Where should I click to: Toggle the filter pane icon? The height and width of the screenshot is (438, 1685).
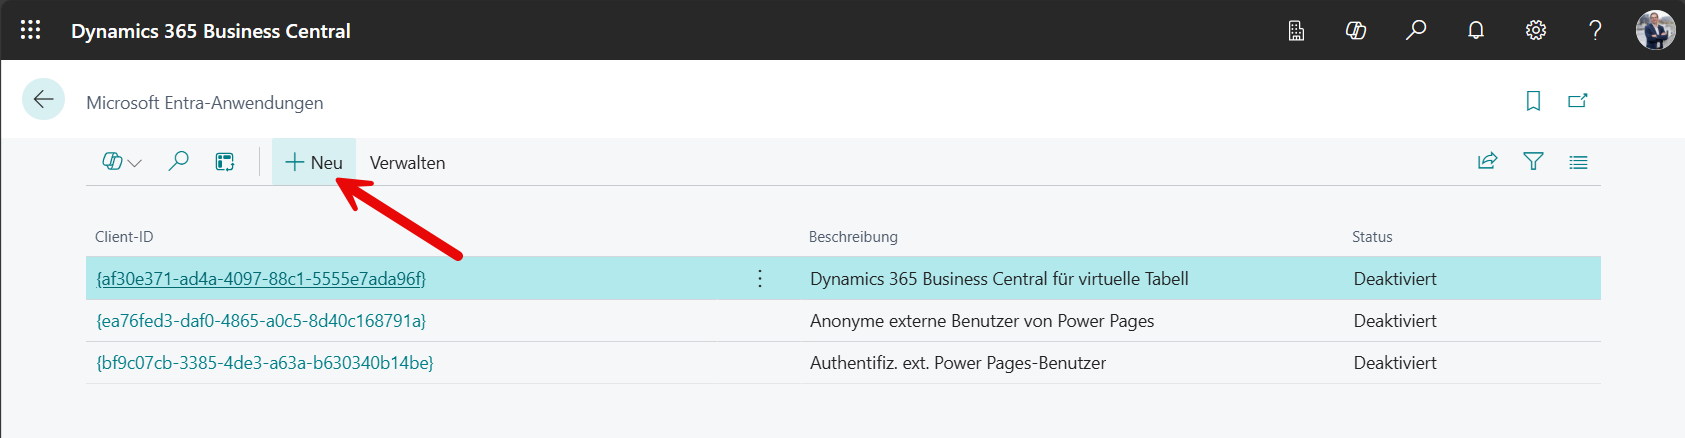tap(1533, 162)
